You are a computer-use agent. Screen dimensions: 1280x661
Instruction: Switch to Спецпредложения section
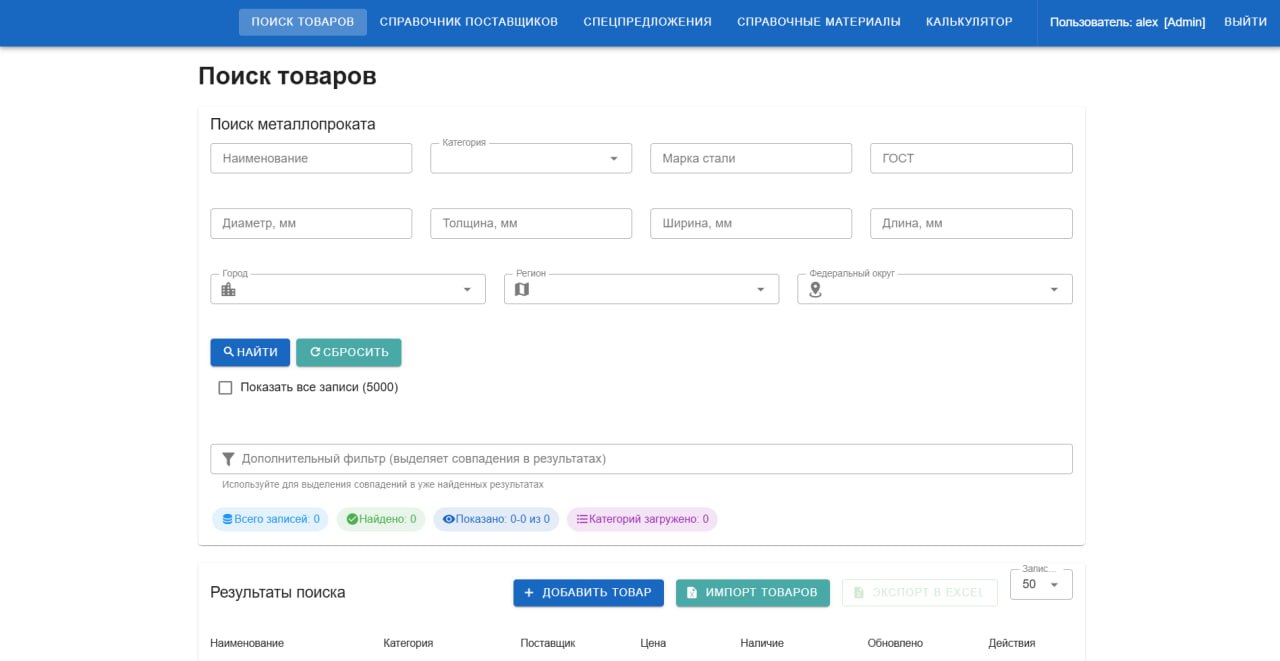coord(648,22)
